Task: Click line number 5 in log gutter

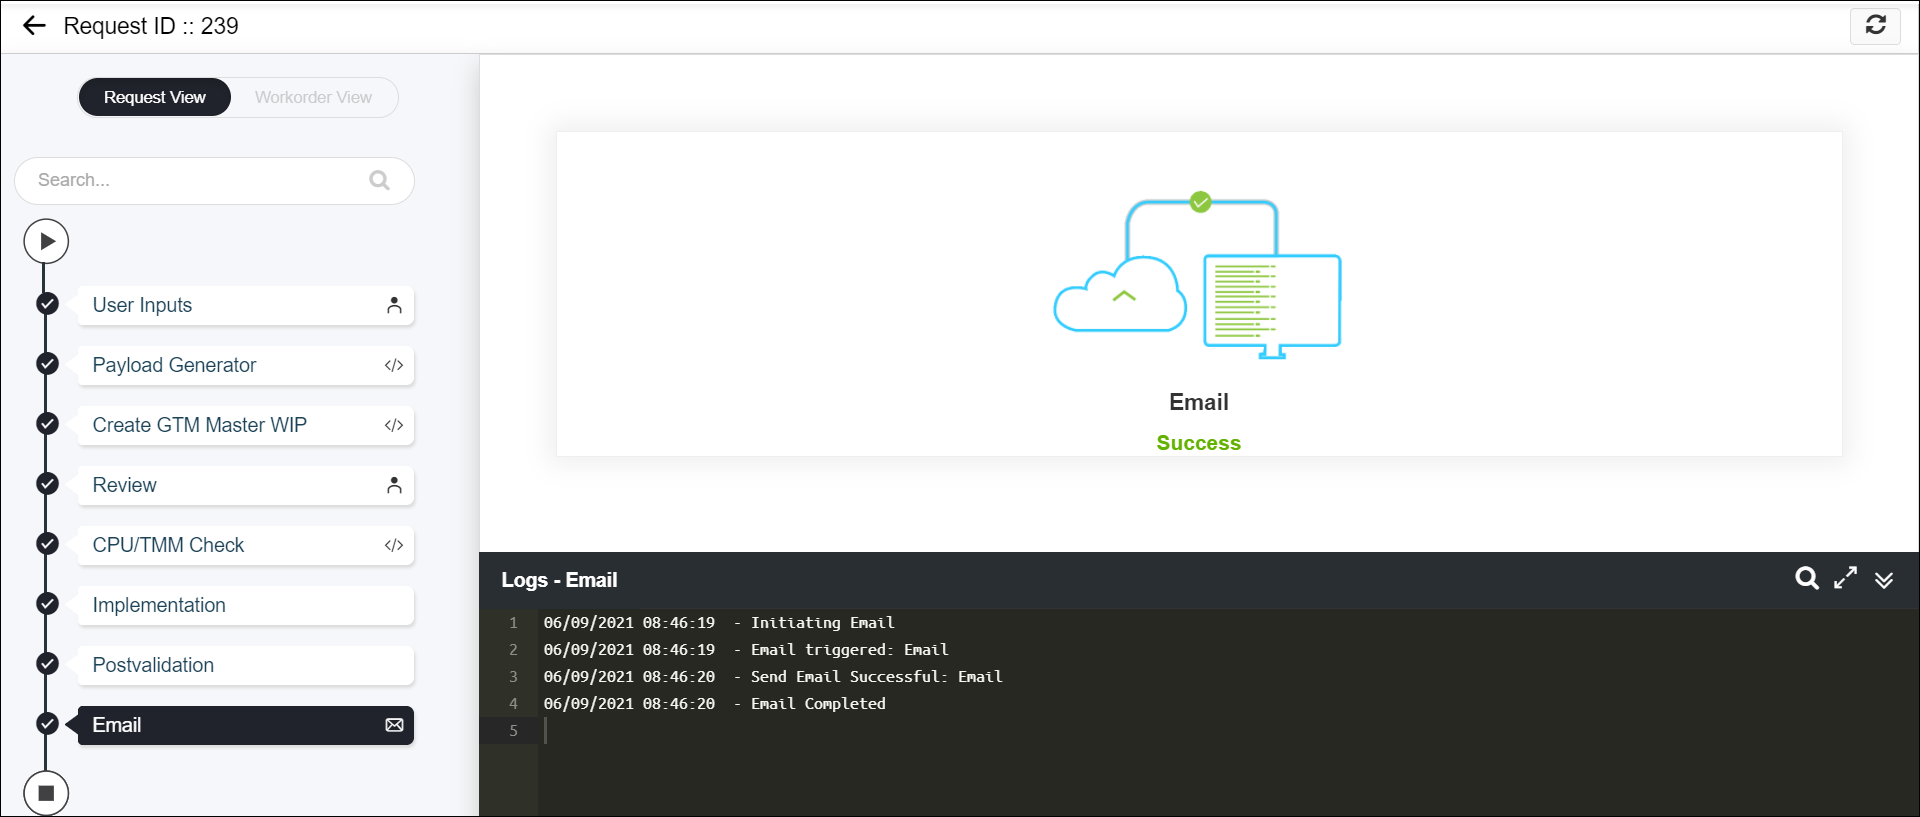Action: coord(514,731)
